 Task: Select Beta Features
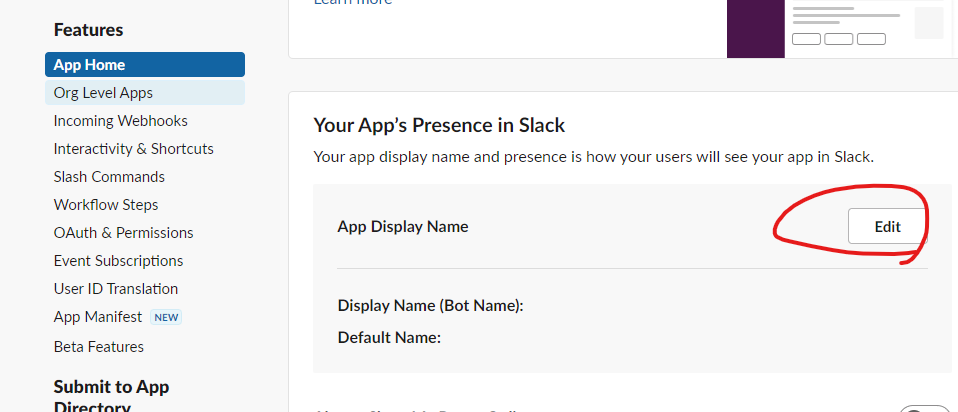(x=99, y=347)
